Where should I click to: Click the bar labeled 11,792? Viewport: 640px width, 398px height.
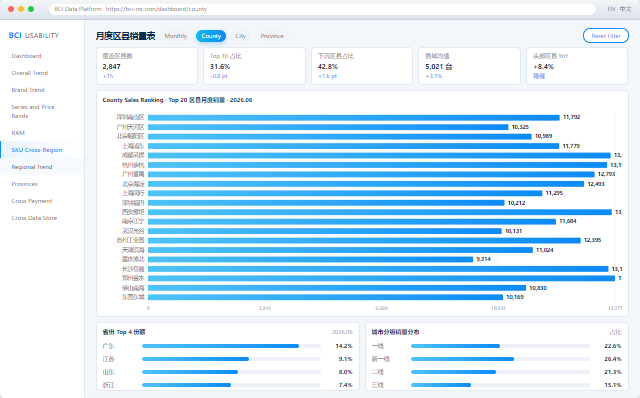[353, 118]
